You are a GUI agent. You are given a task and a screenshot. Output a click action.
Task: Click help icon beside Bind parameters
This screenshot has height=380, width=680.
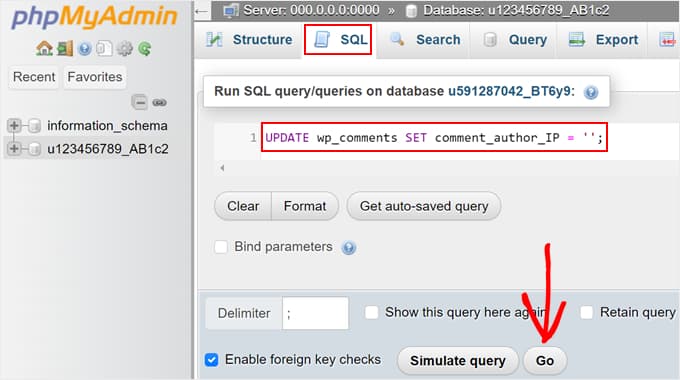pyautogui.click(x=349, y=248)
